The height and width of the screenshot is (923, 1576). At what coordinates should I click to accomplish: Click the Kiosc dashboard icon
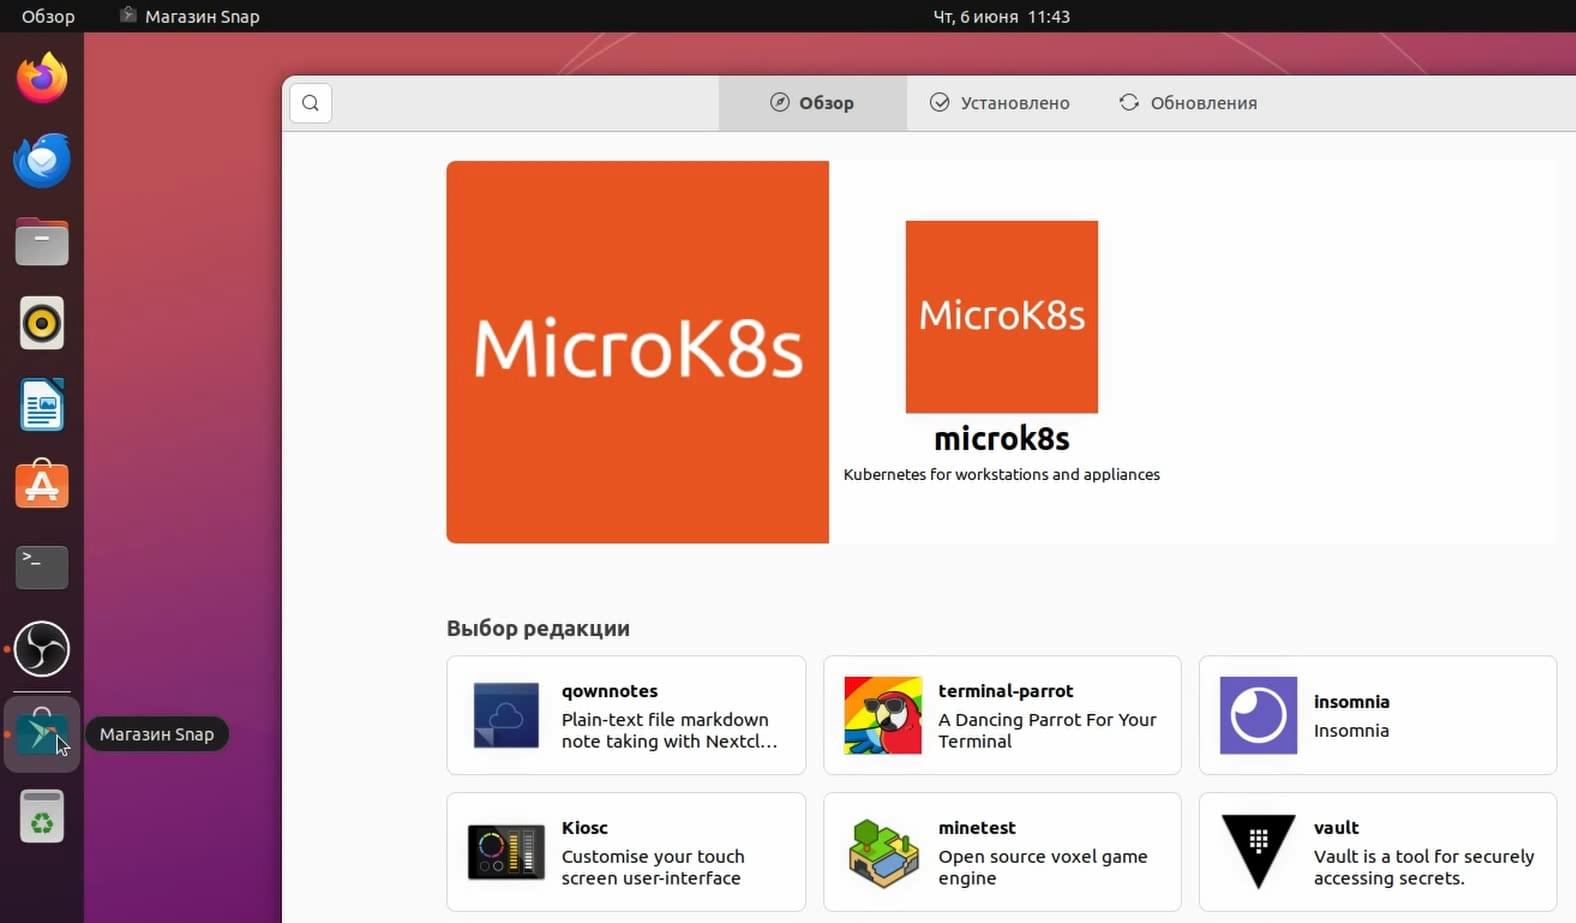pos(506,852)
